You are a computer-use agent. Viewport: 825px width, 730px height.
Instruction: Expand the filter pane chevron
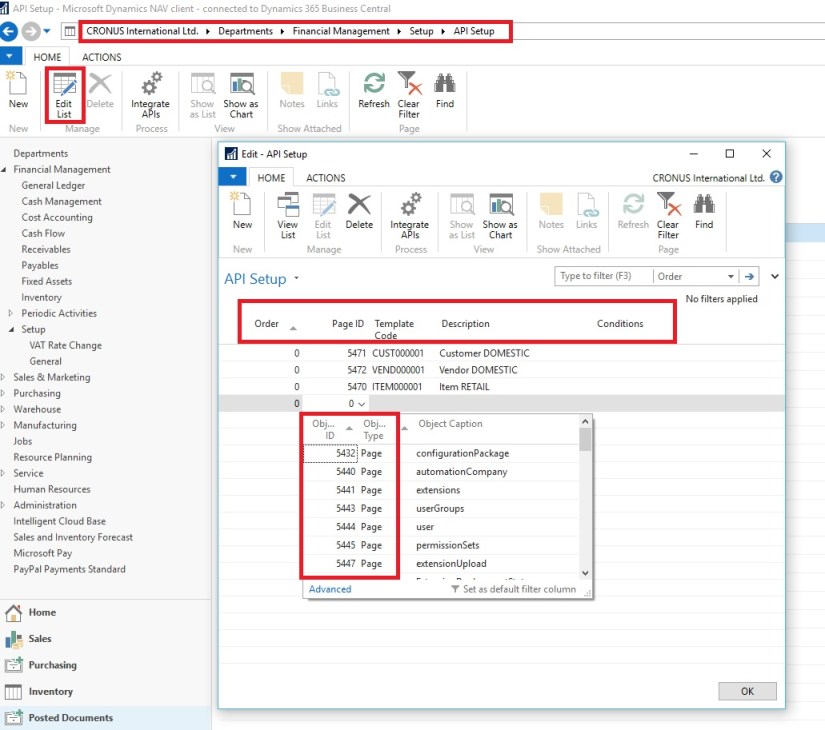click(774, 276)
